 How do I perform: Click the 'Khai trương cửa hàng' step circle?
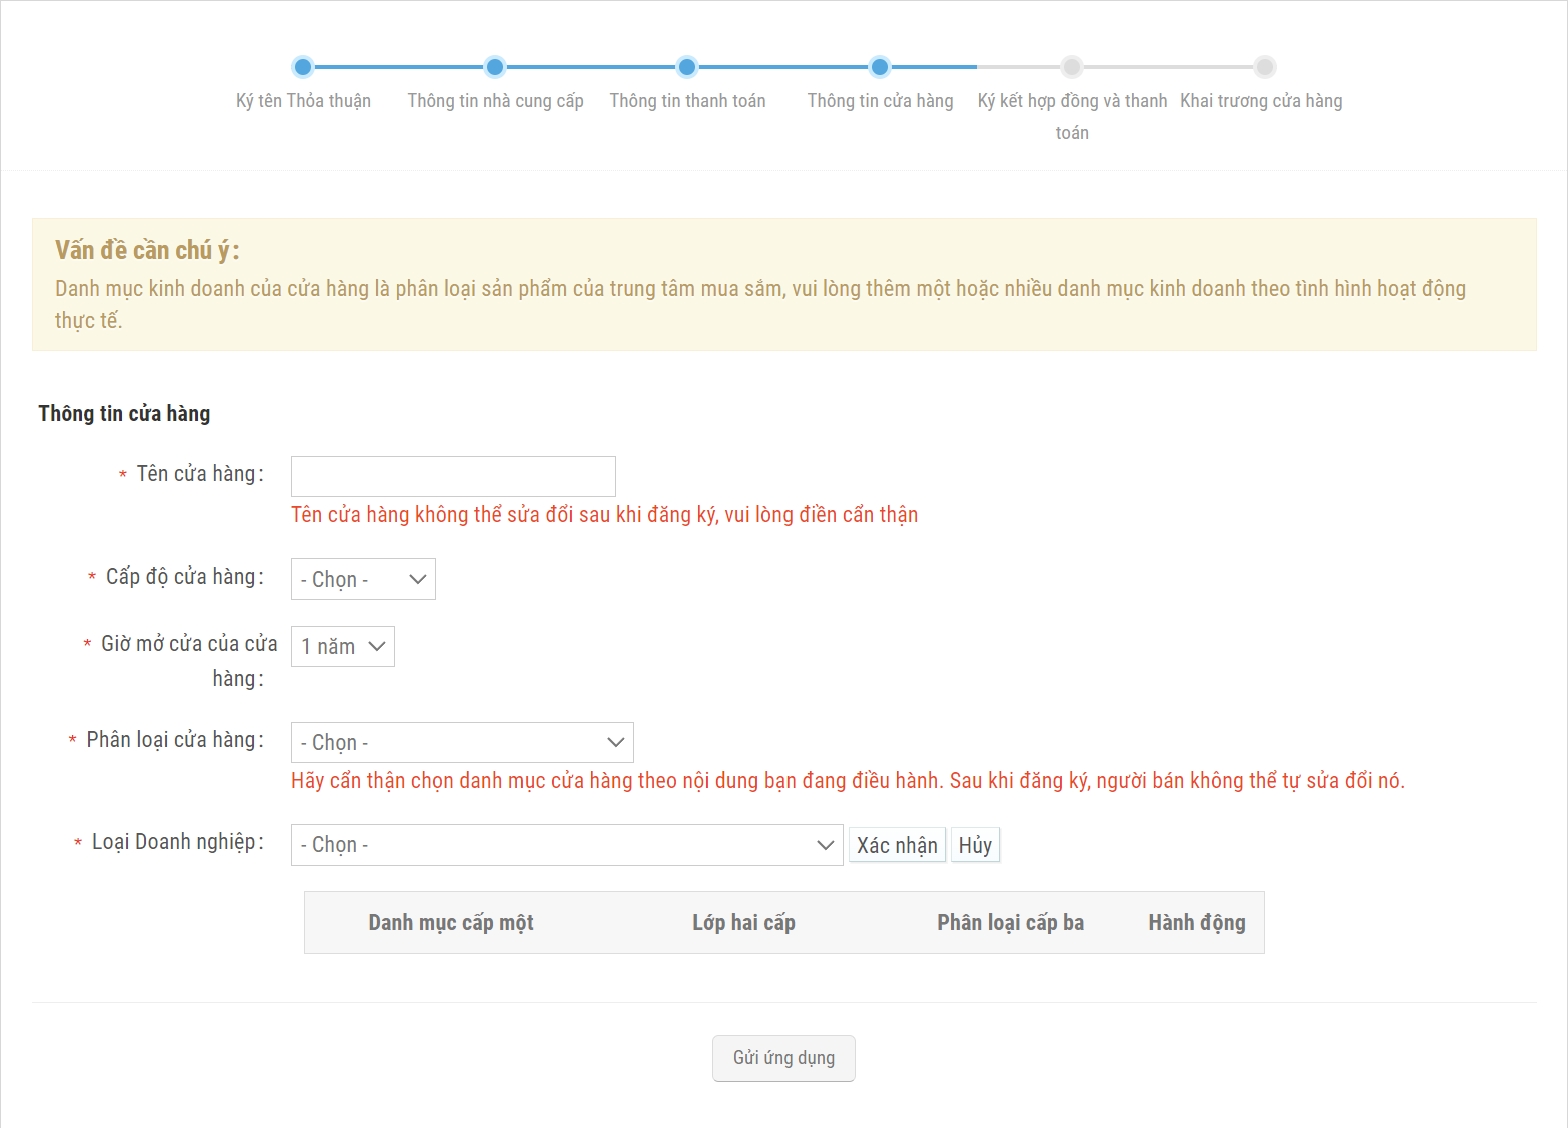[x=1265, y=67]
